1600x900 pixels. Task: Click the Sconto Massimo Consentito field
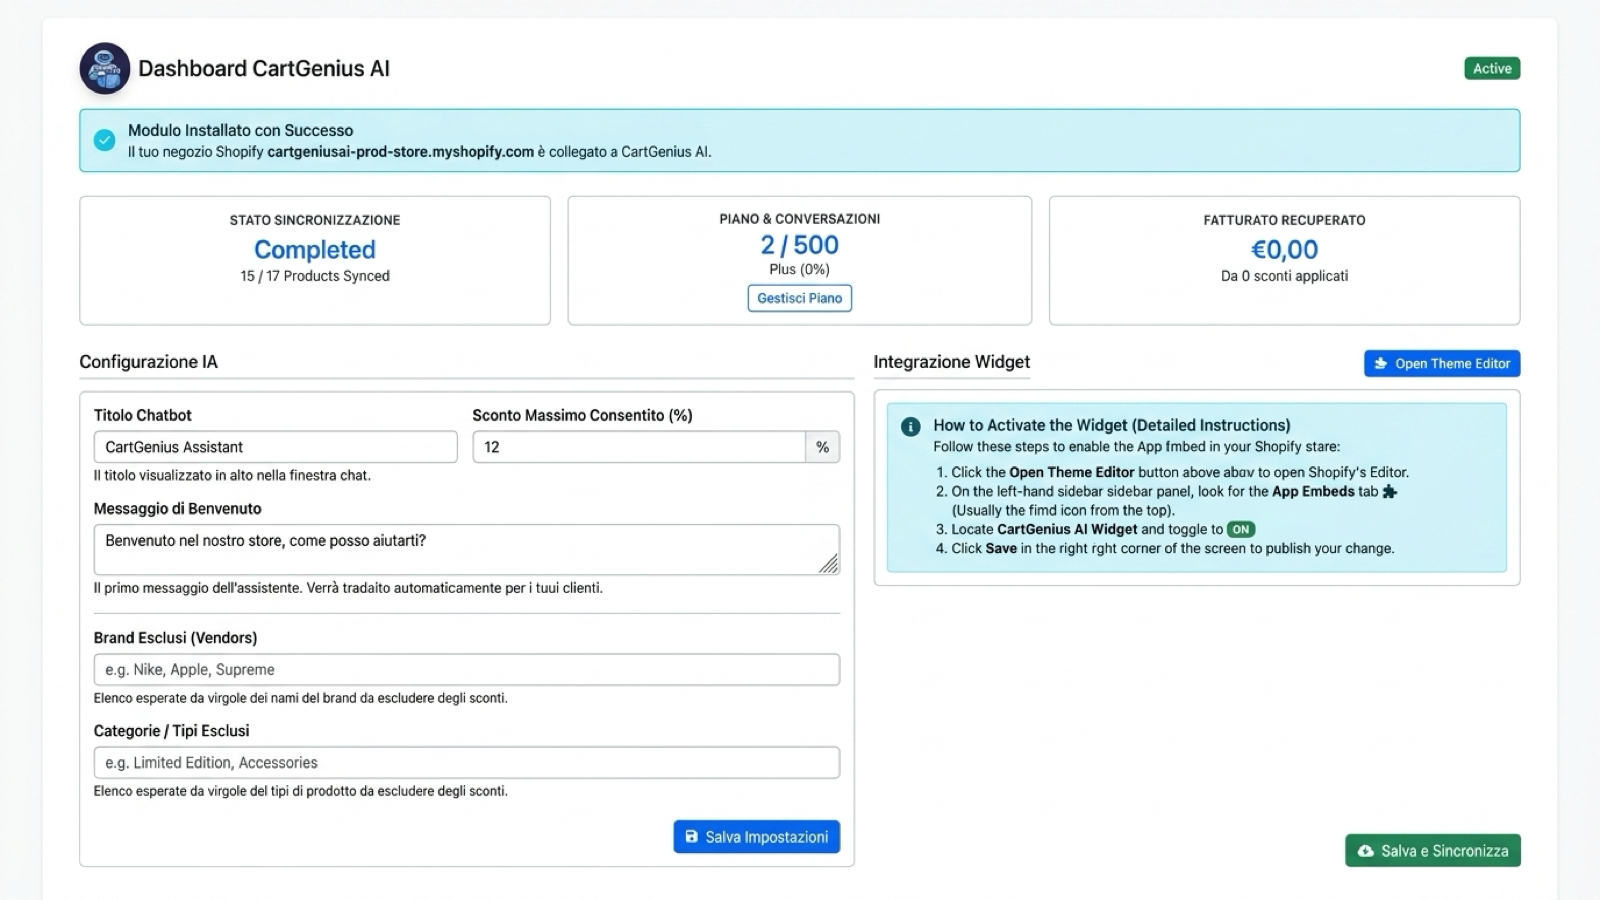click(639, 447)
